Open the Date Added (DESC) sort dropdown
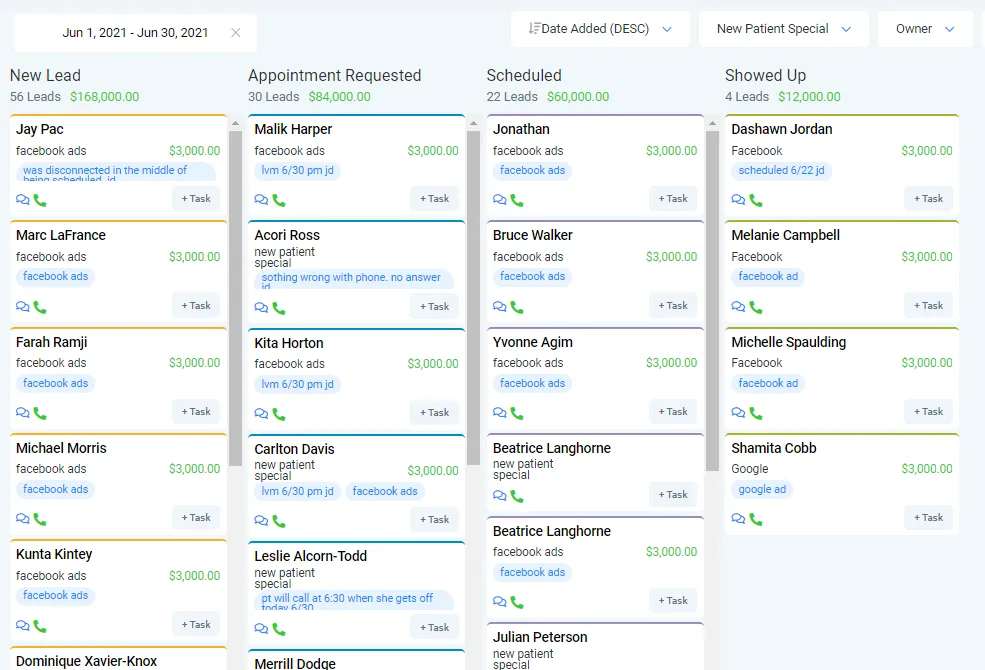The height and width of the screenshot is (670, 985). (600, 29)
